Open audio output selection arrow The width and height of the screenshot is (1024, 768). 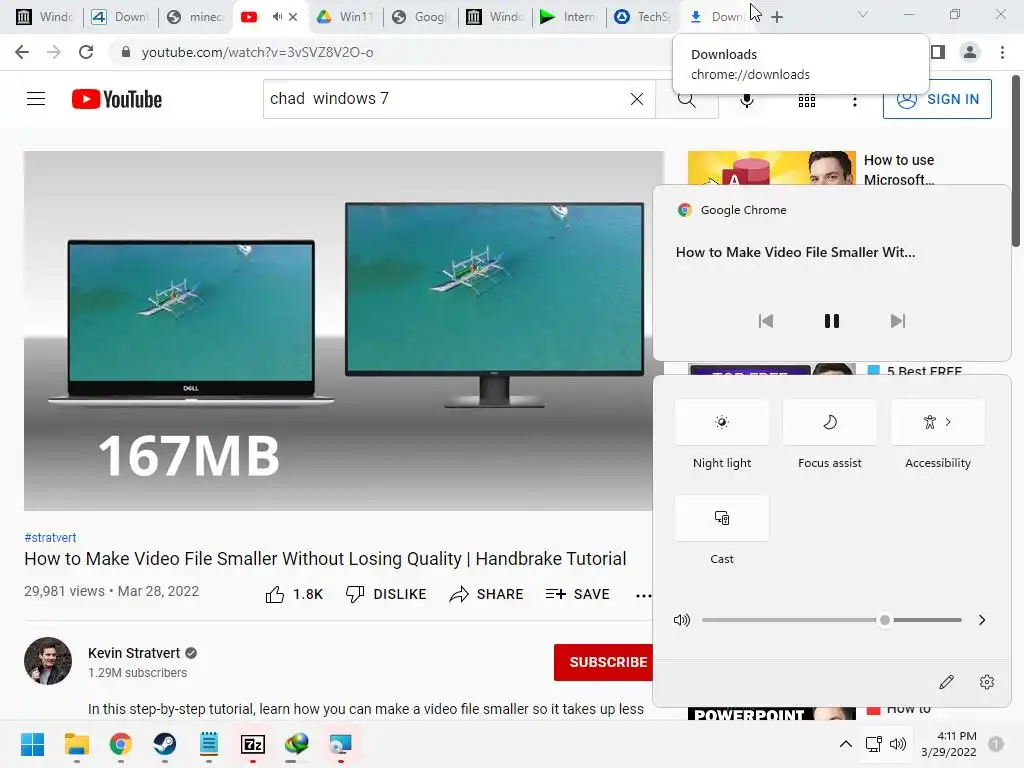982,620
